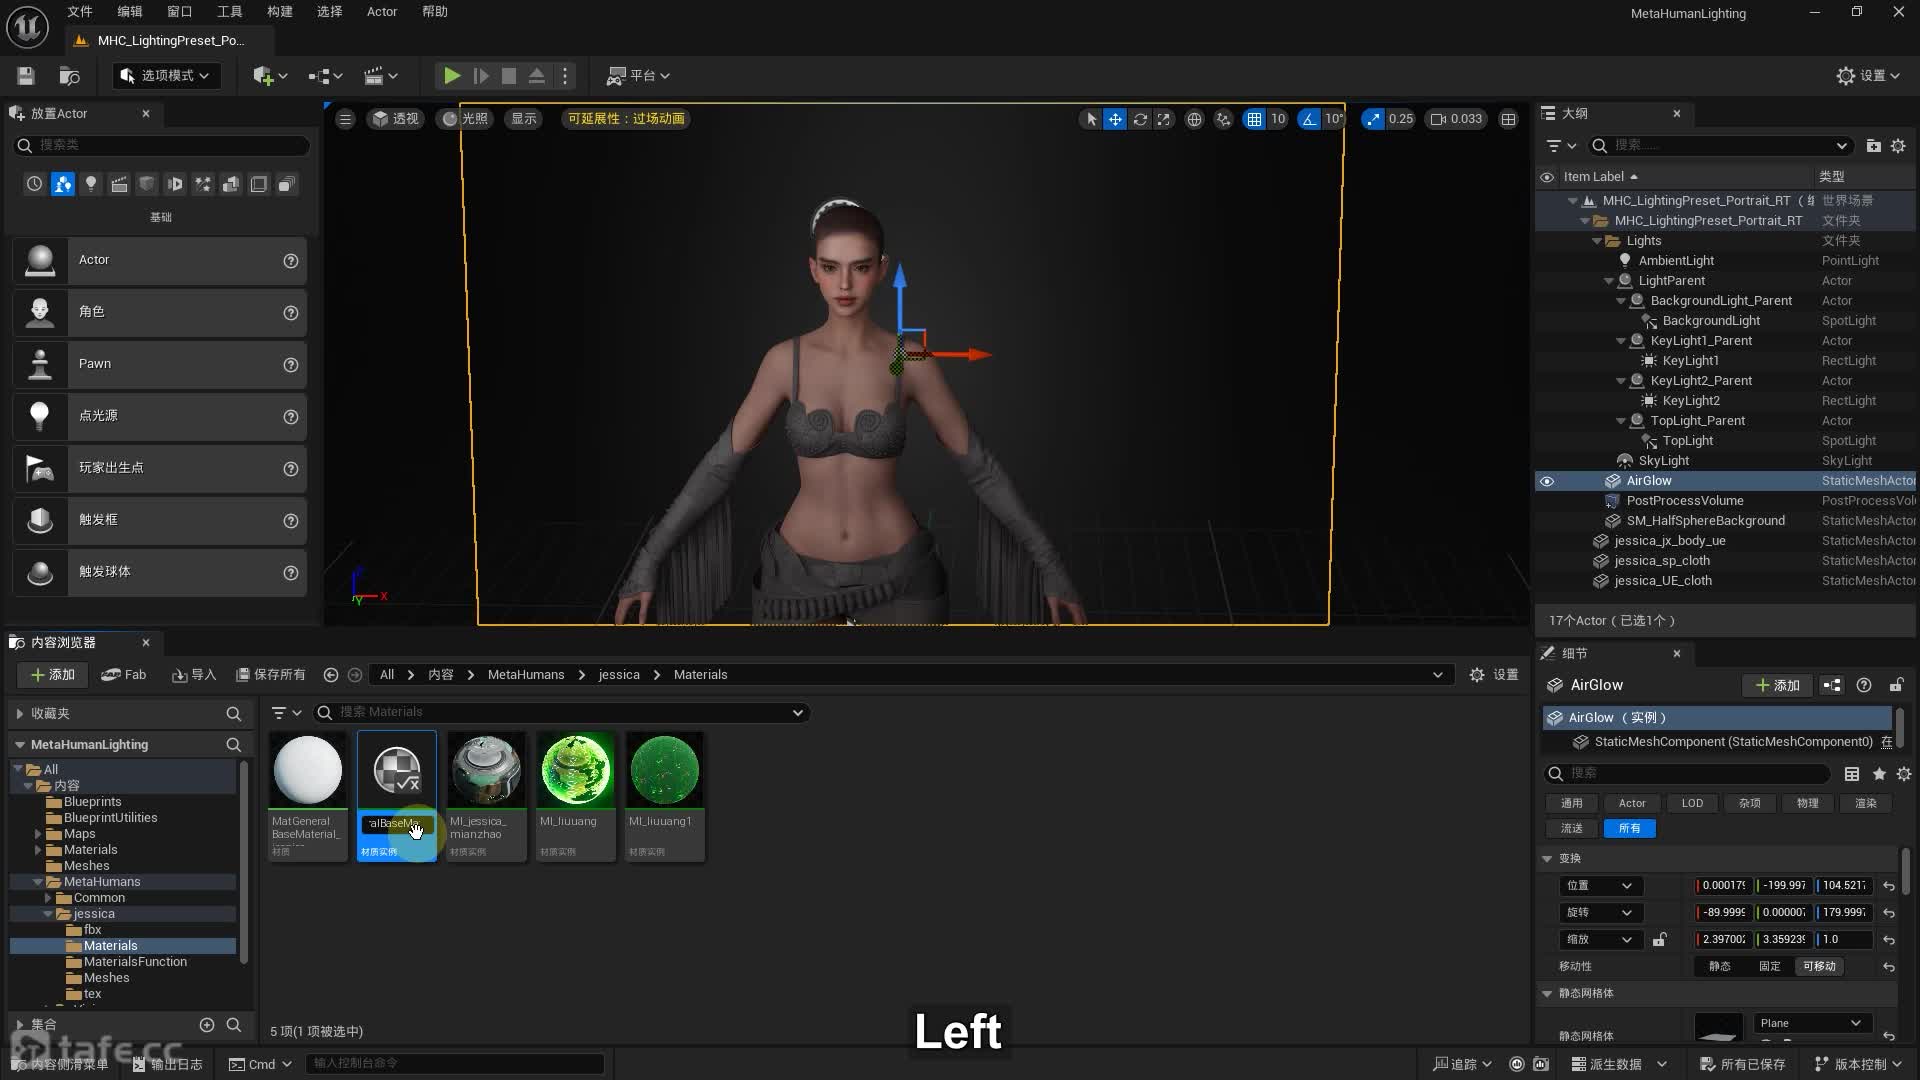Set mobility to static (静态)
The width and height of the screenshot is (1920, 1080).
1719,966
